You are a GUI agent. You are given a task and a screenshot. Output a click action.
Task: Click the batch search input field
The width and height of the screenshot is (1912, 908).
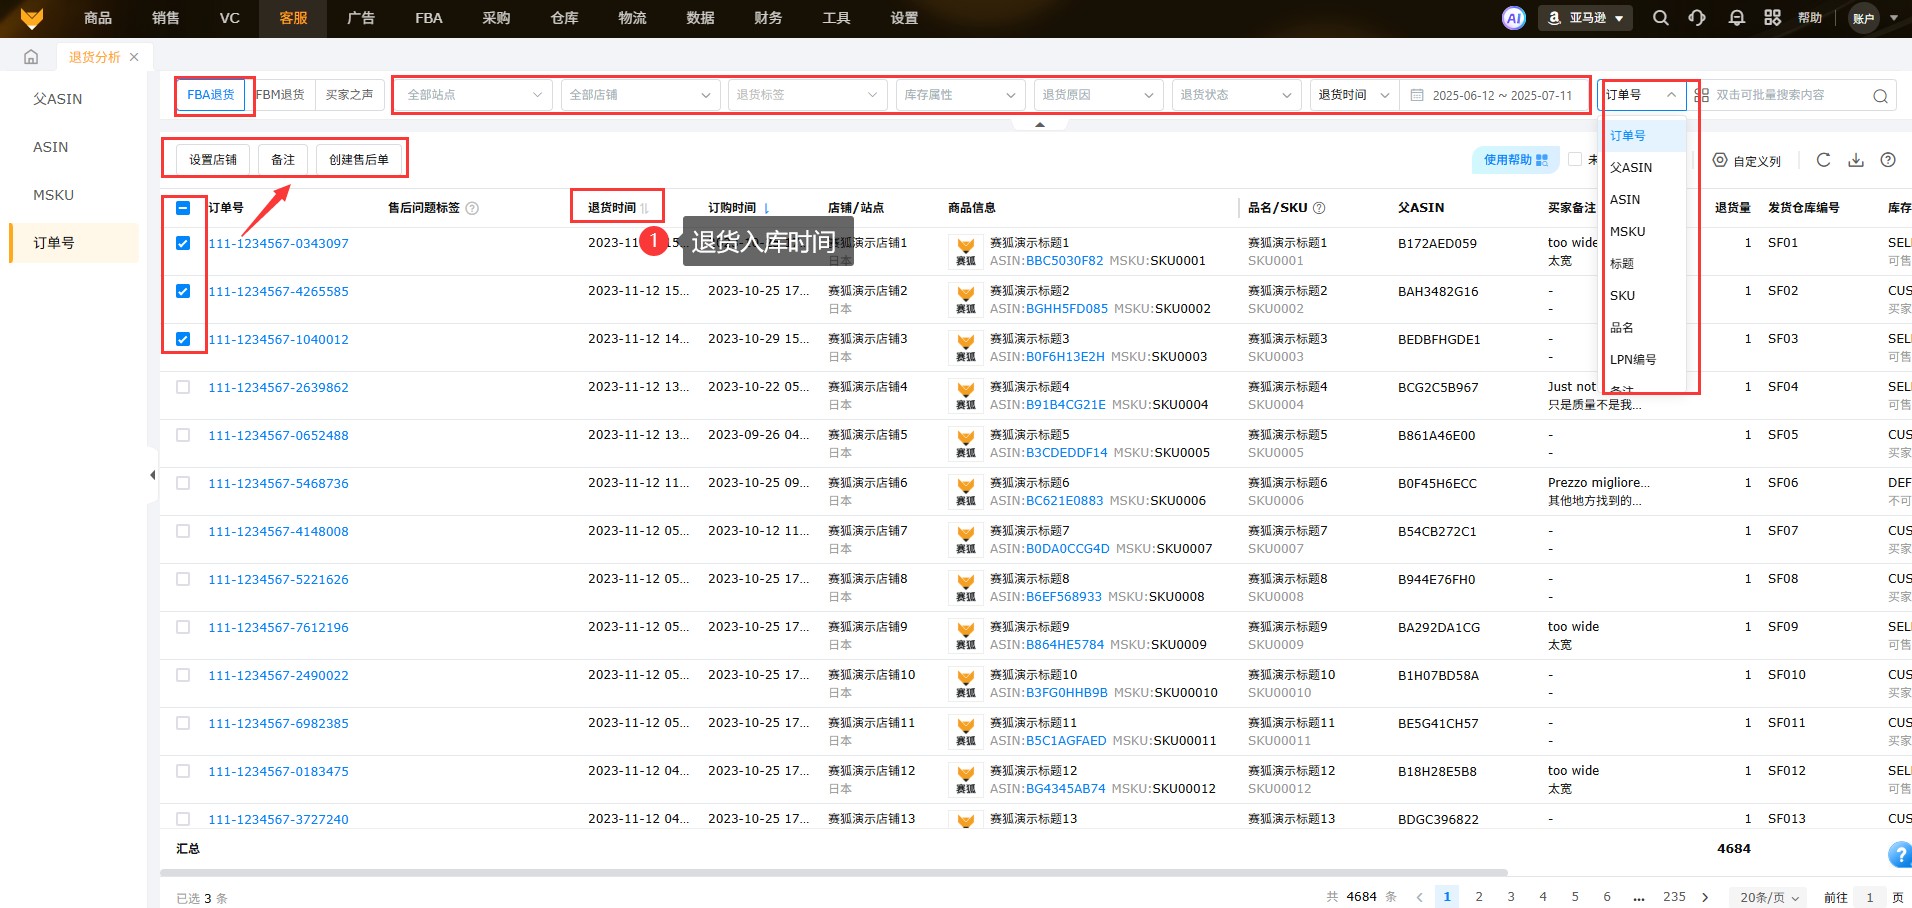coord(1790,95)
